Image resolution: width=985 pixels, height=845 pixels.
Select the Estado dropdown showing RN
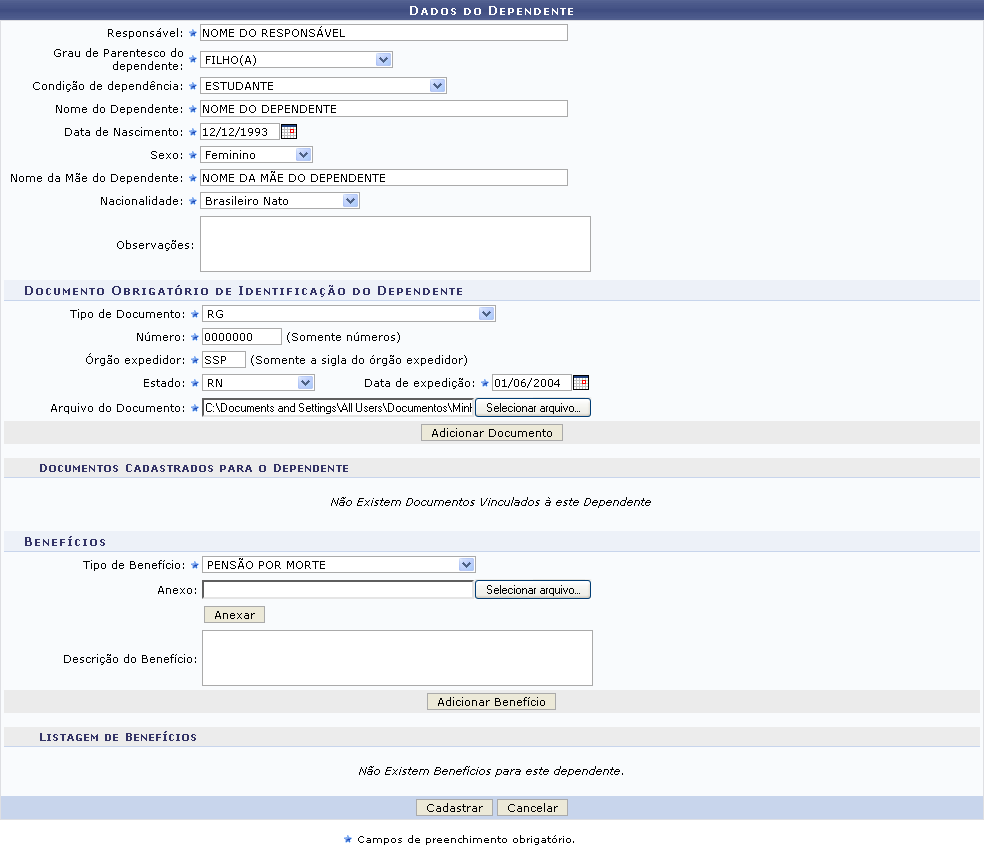(x=257, y=382)
